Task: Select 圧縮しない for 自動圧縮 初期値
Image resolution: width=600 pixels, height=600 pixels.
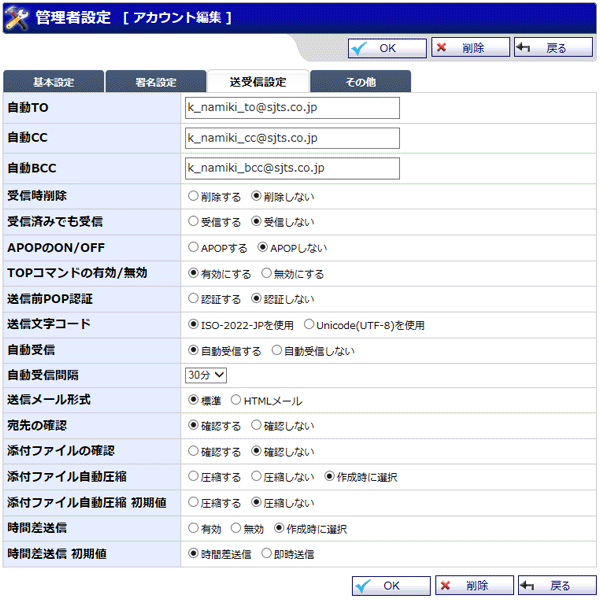Action: (x=256, y=502)
